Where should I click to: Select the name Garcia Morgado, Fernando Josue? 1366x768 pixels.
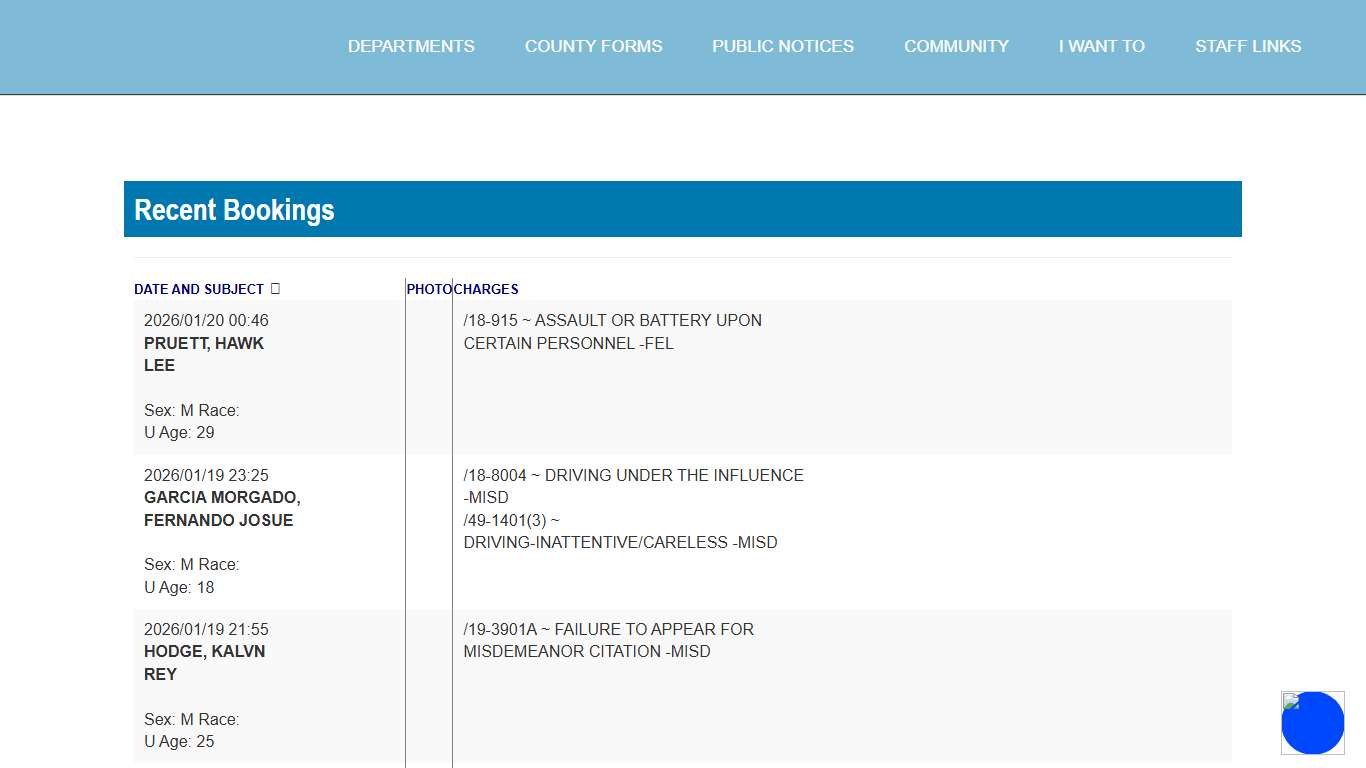pos(222,509)
